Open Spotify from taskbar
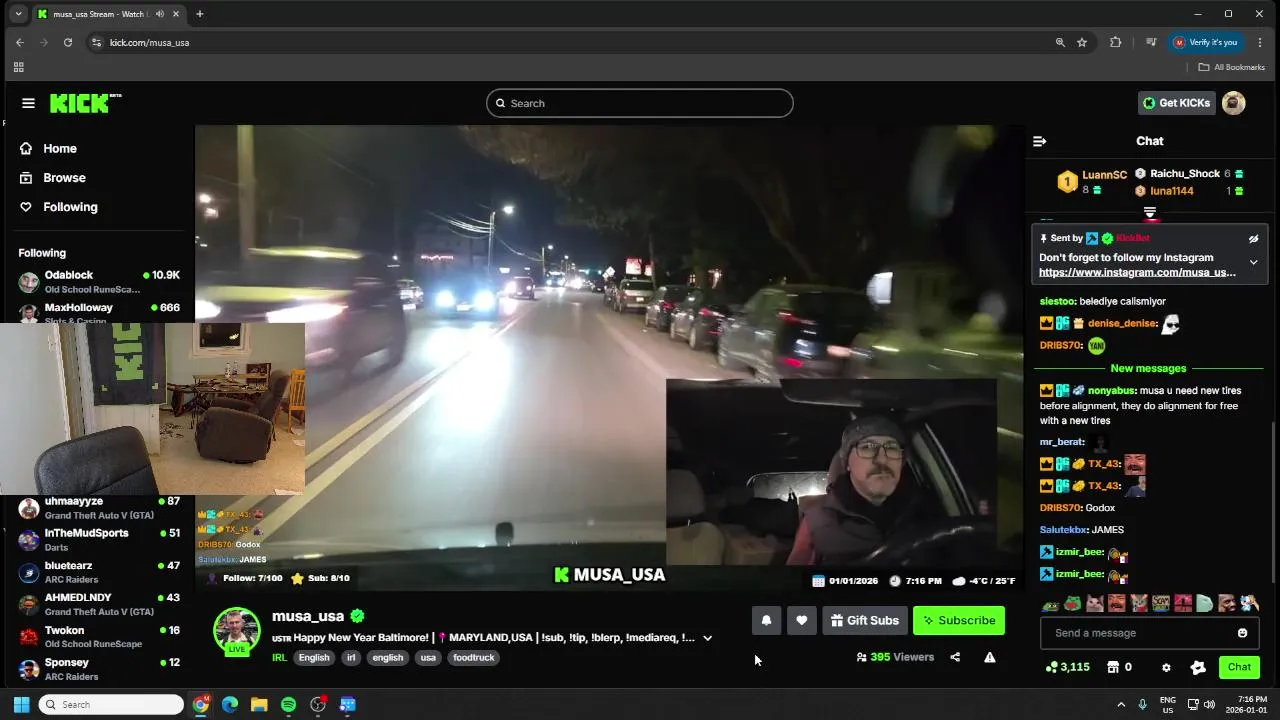Image resolution: width=1280 pixels, height=720 pixels. [289, 705]
